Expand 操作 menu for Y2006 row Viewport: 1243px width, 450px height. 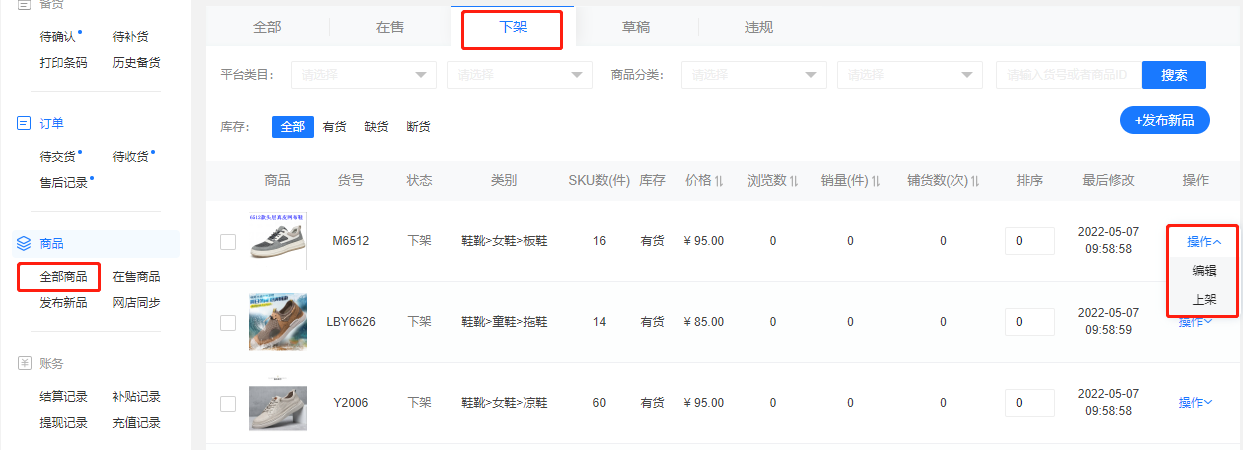[1195, 403]
